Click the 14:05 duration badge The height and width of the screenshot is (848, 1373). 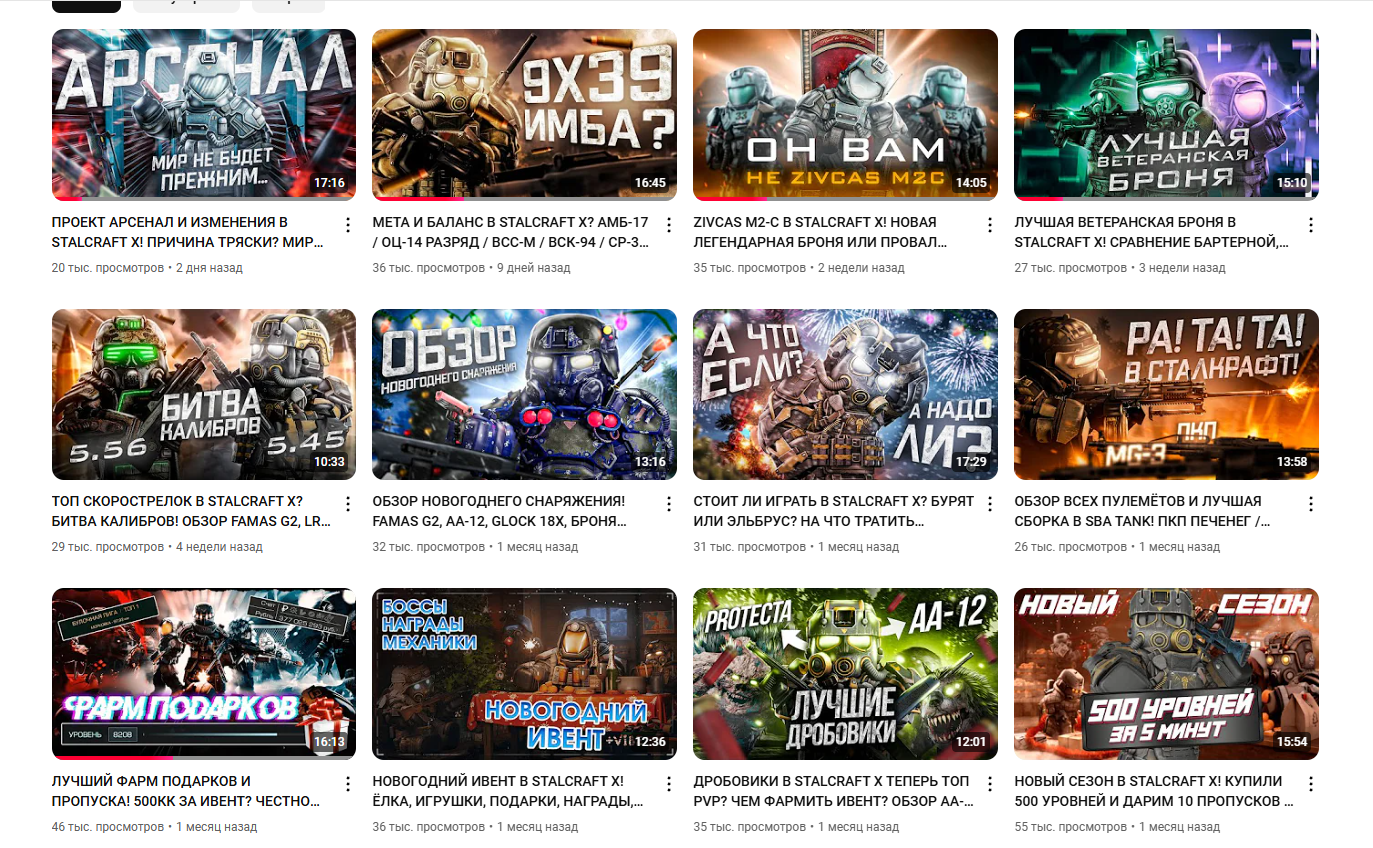971,184
